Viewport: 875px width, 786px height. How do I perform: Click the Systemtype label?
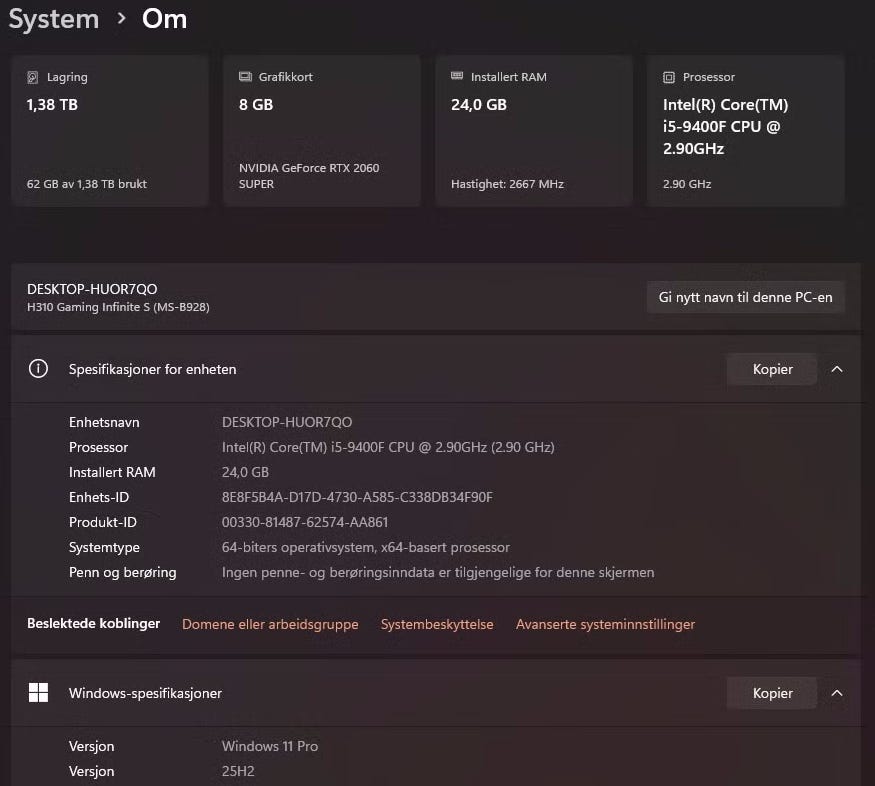(104, 547)
